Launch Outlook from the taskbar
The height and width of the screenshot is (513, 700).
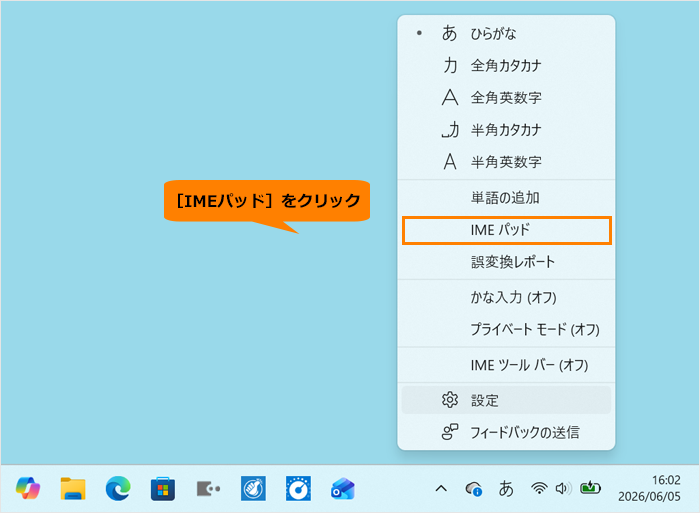tap(343, 489)
